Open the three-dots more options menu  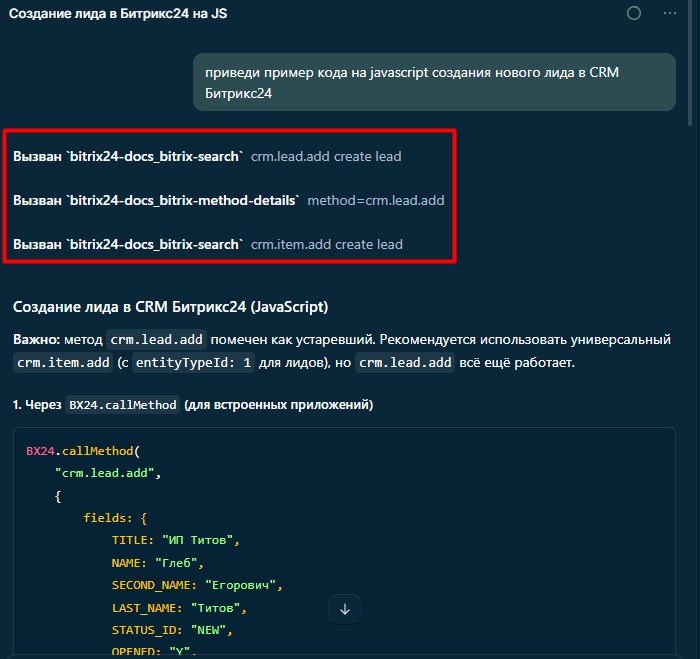click(x=670, y=13)
